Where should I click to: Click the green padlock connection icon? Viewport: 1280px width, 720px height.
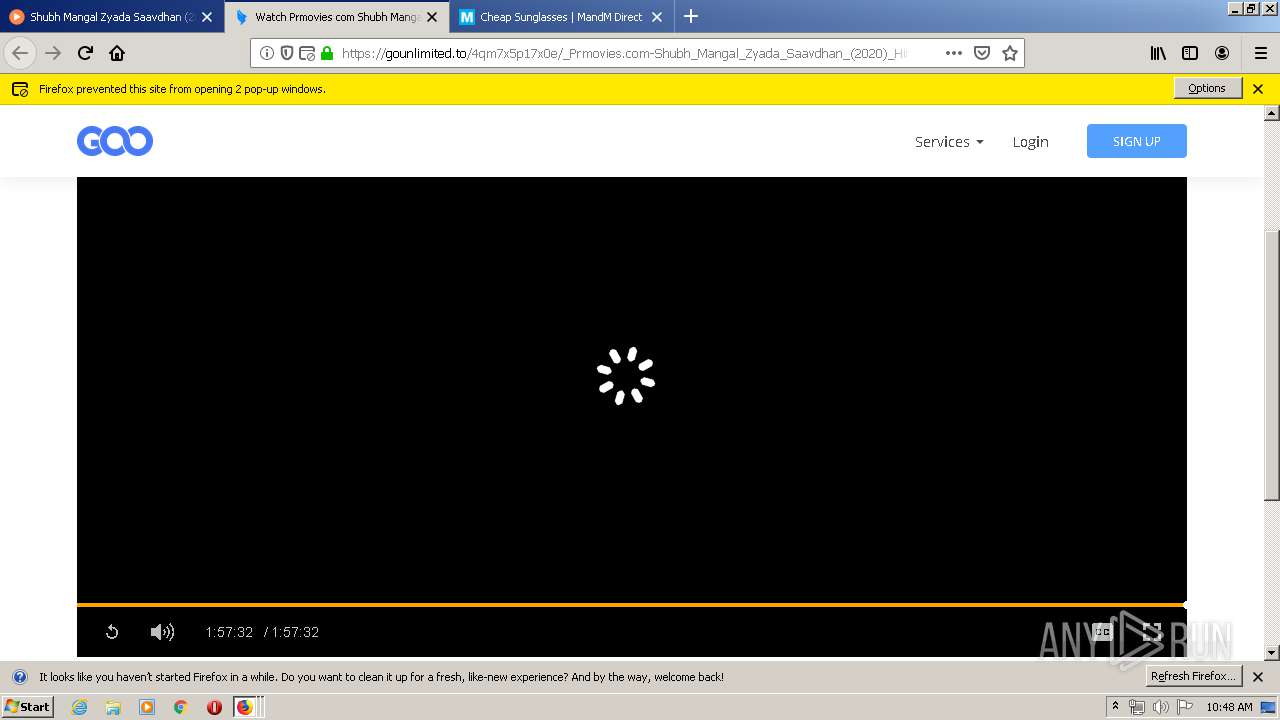(327, 53)
